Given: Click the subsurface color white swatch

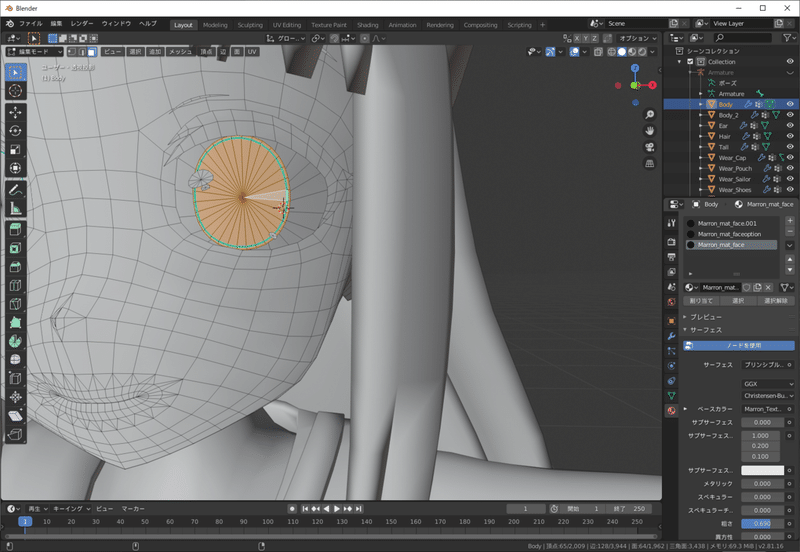Looking at the screenshot, I should (762, 470).
